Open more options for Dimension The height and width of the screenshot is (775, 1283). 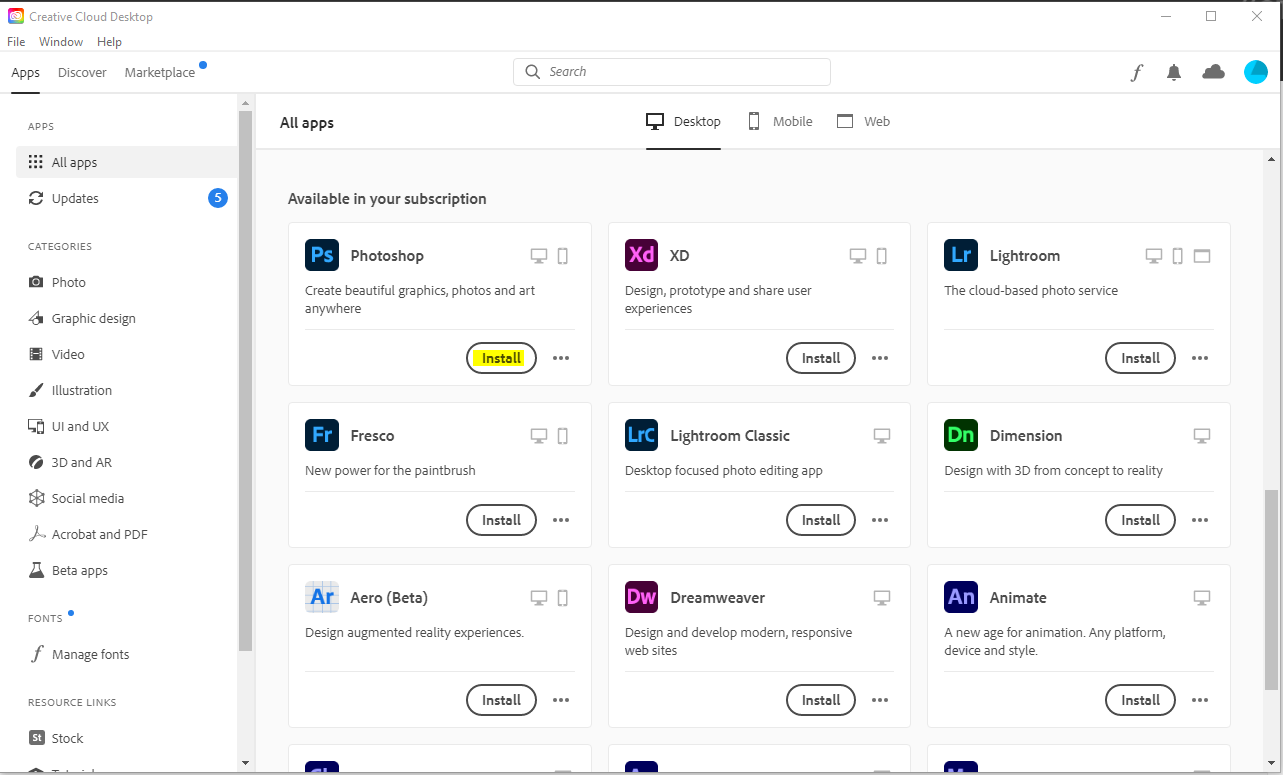pos(1200,520)
